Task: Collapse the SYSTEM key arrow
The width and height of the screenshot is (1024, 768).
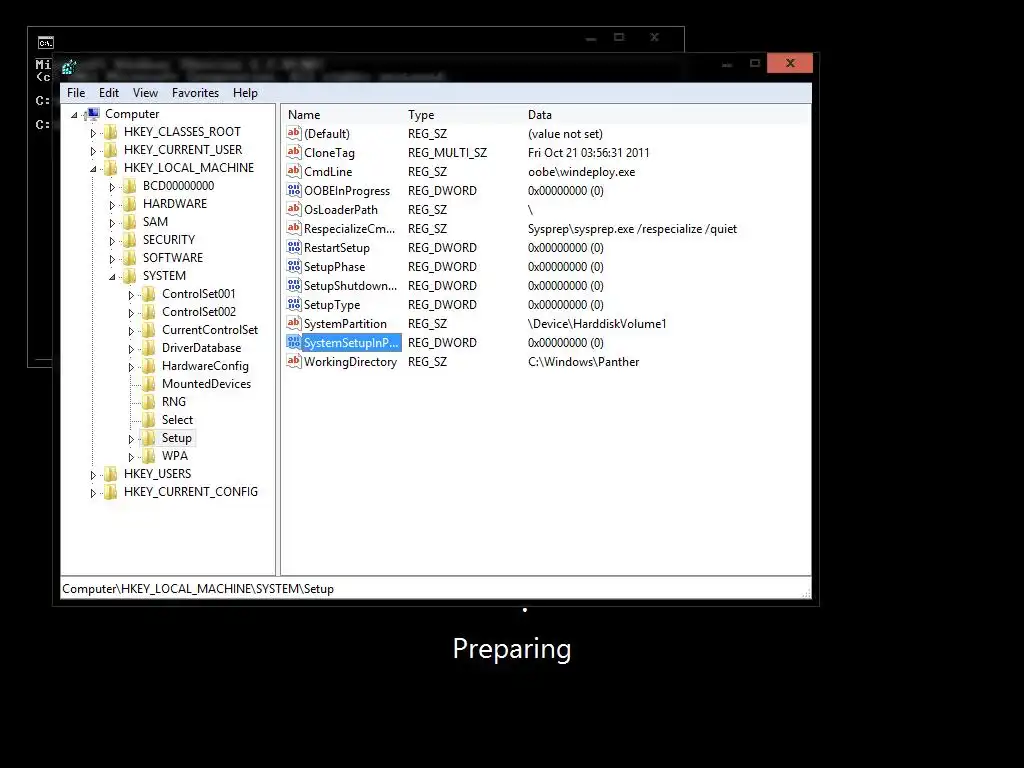Action: (112, 277)
